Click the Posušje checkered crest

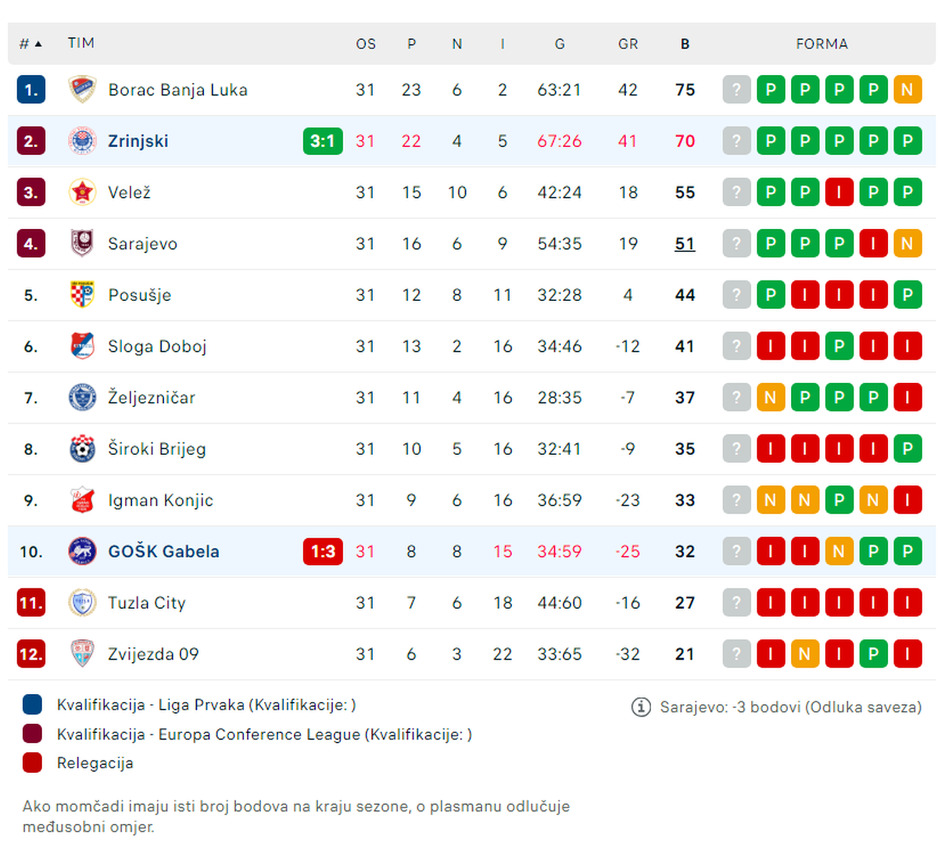82,295
